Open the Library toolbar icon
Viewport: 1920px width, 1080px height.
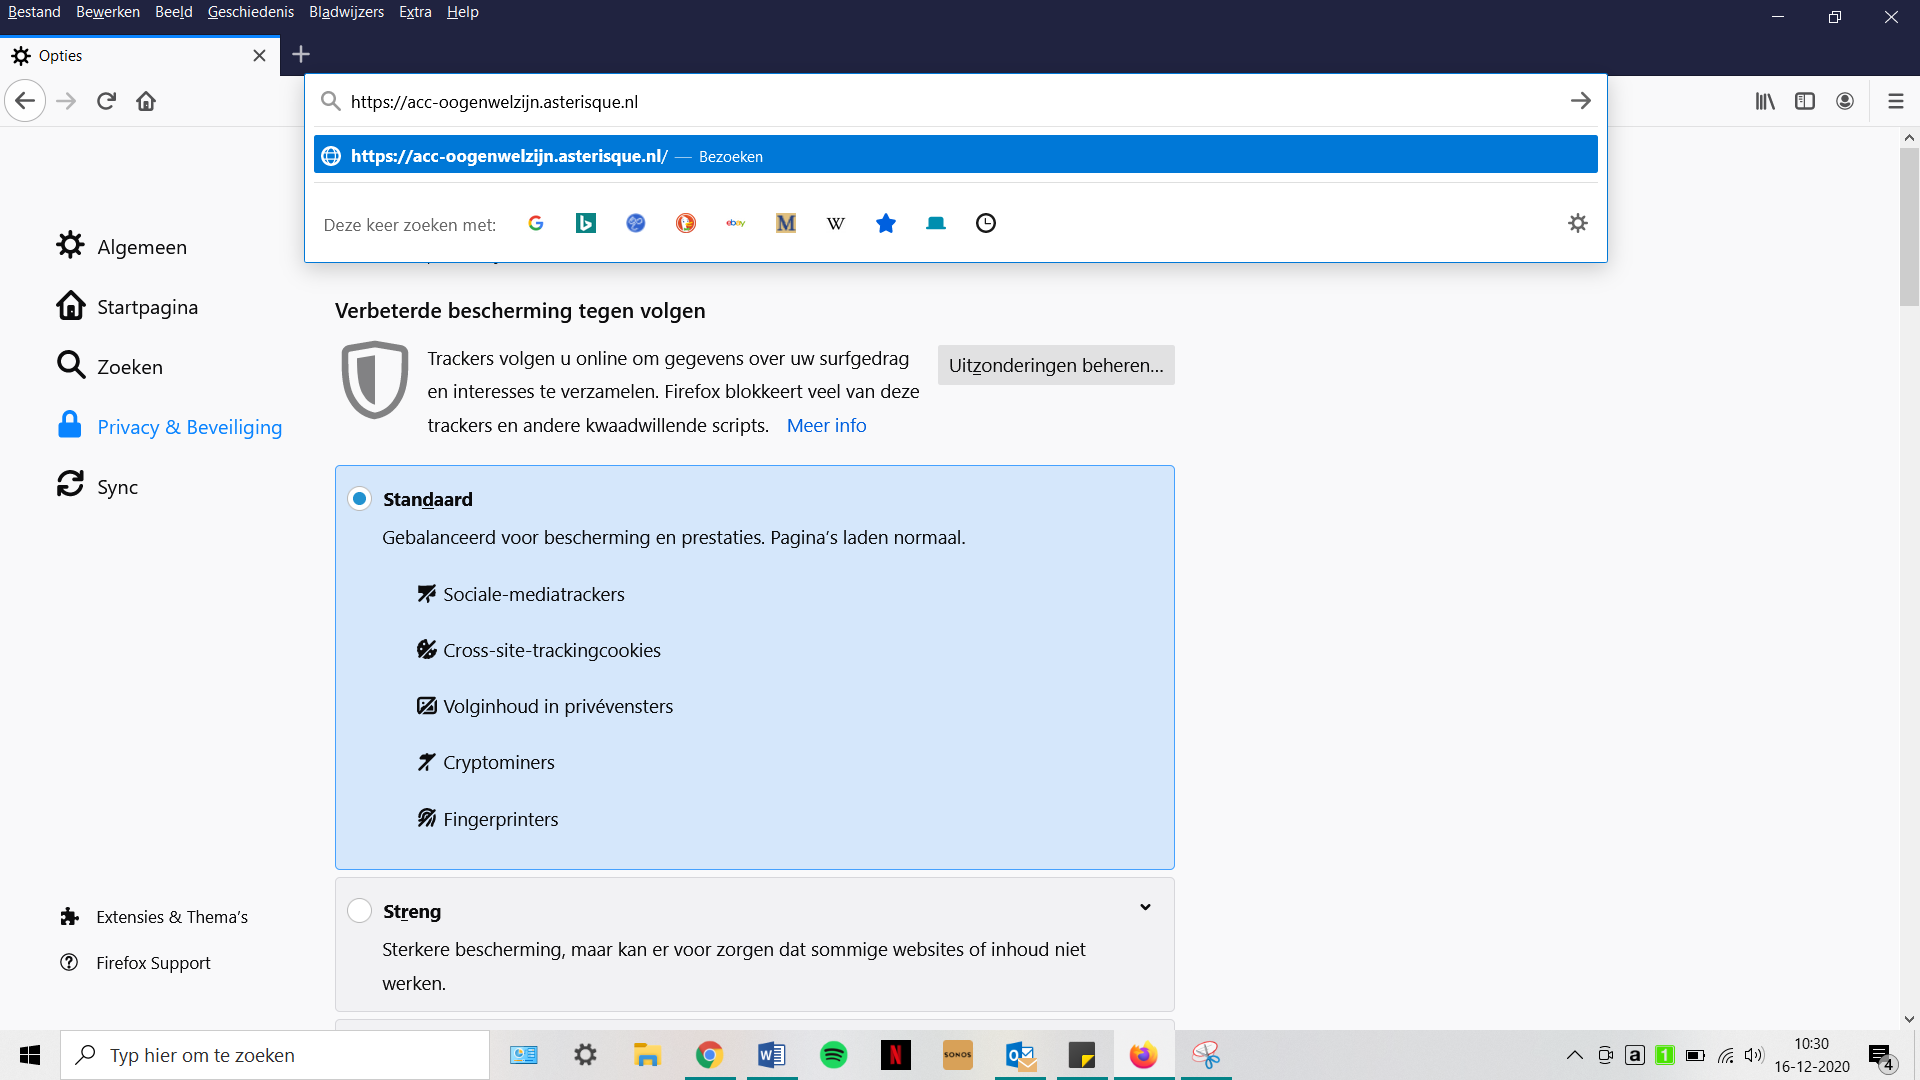pos(1765,101)
